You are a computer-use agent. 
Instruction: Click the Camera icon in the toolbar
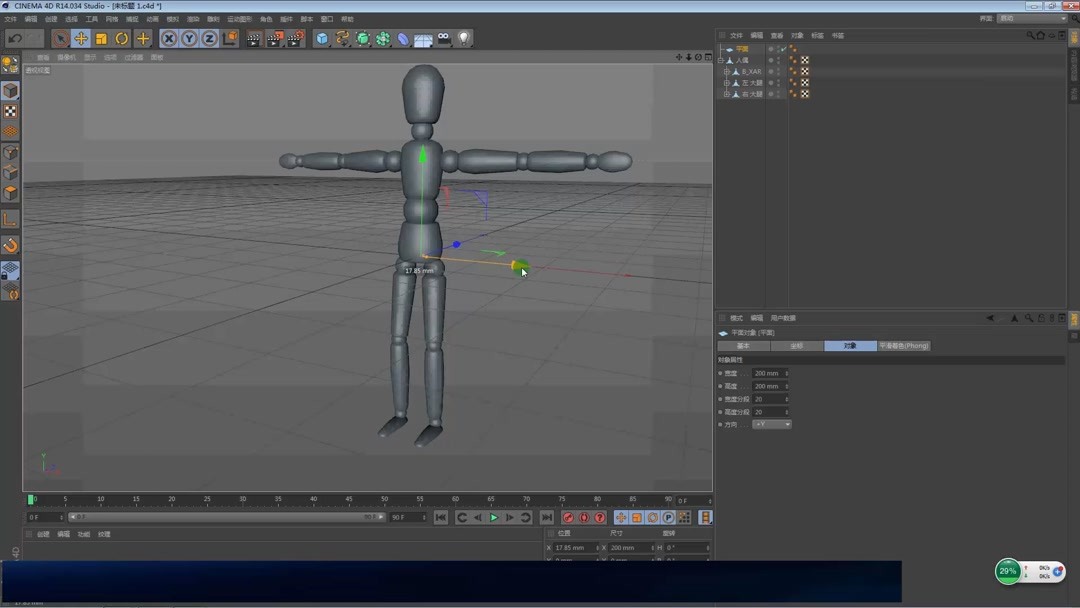tap(443, 38)
